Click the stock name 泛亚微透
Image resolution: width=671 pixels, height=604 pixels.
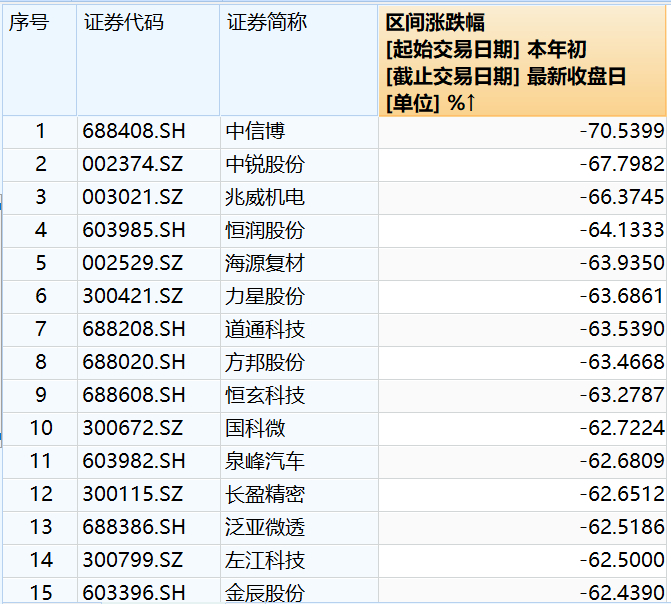pos(265,527)
